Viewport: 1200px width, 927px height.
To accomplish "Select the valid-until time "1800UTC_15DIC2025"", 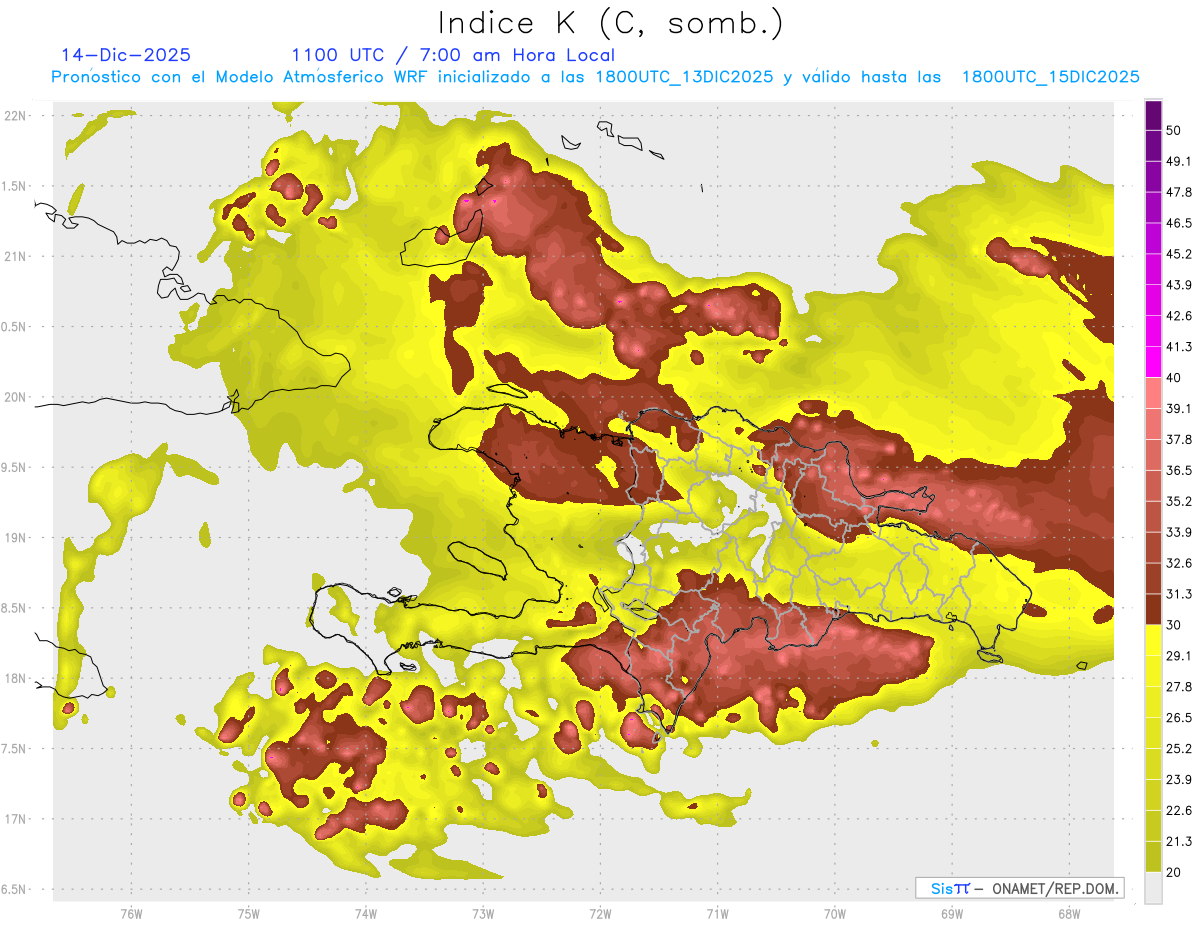I will (x=1050, y=77).
